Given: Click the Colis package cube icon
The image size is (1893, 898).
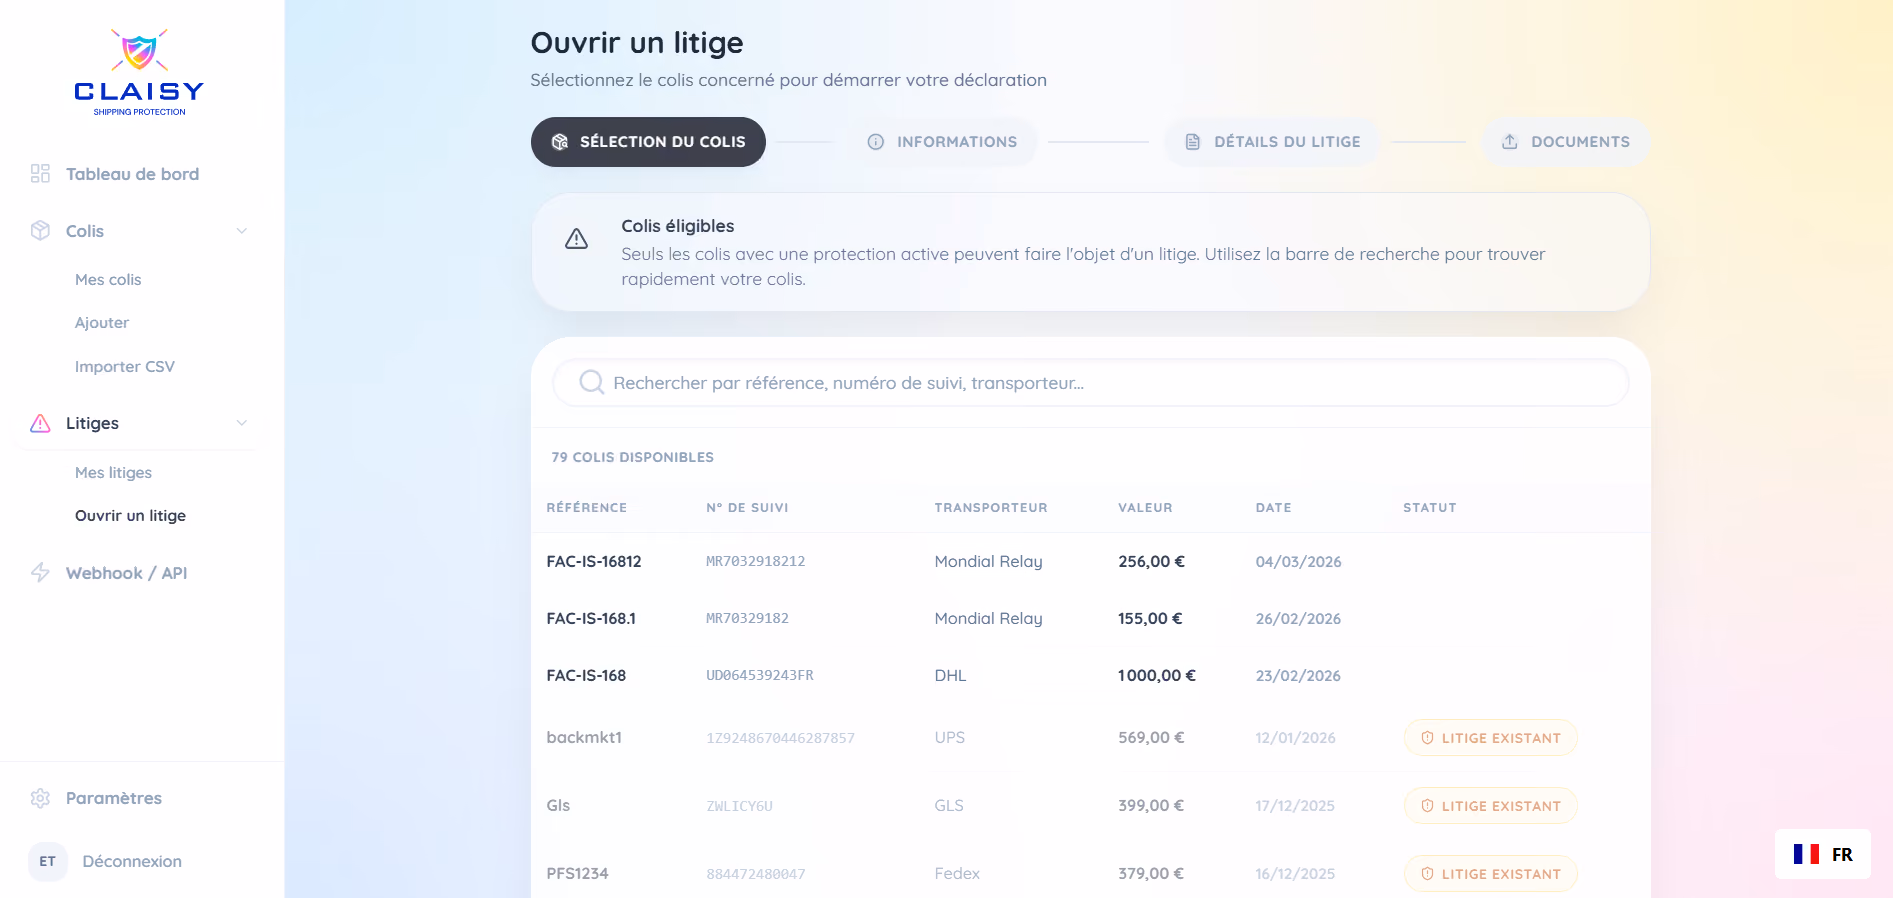Looking at the screenshot, I should [40, 231].
